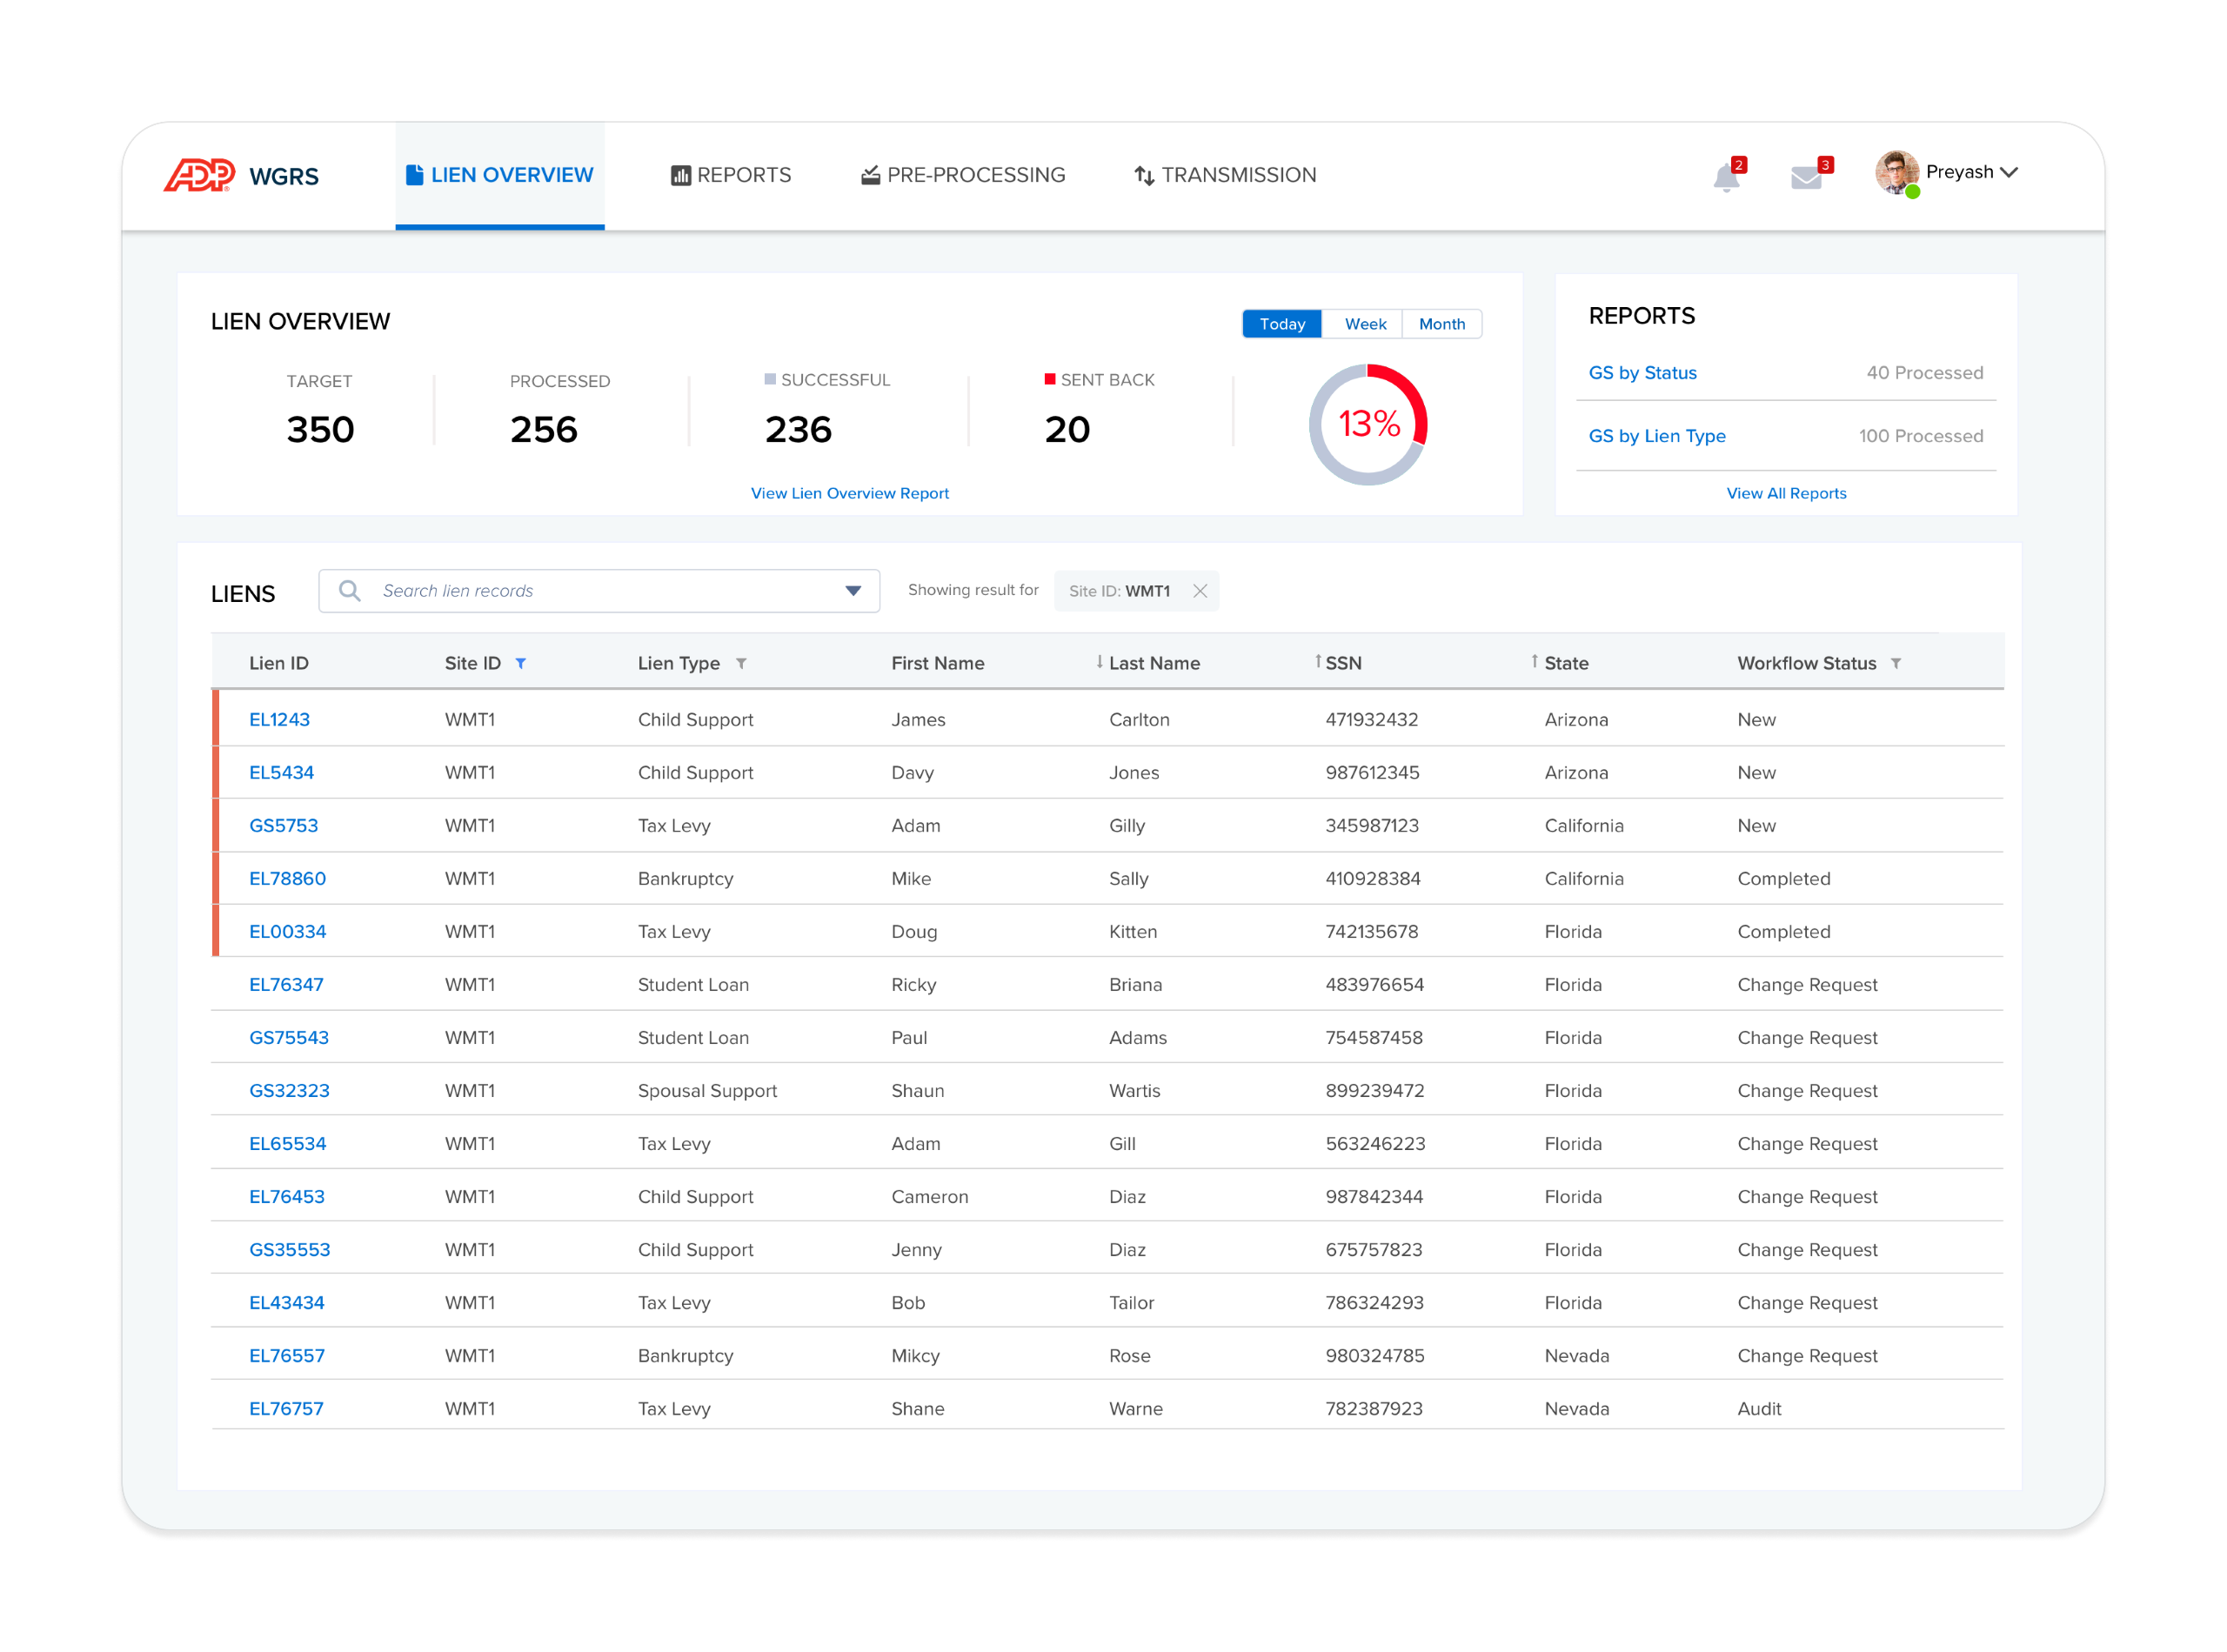Screen dimensions: 2227x1652
Task: Open the mail envelope icon
Action: point(1806,178)
